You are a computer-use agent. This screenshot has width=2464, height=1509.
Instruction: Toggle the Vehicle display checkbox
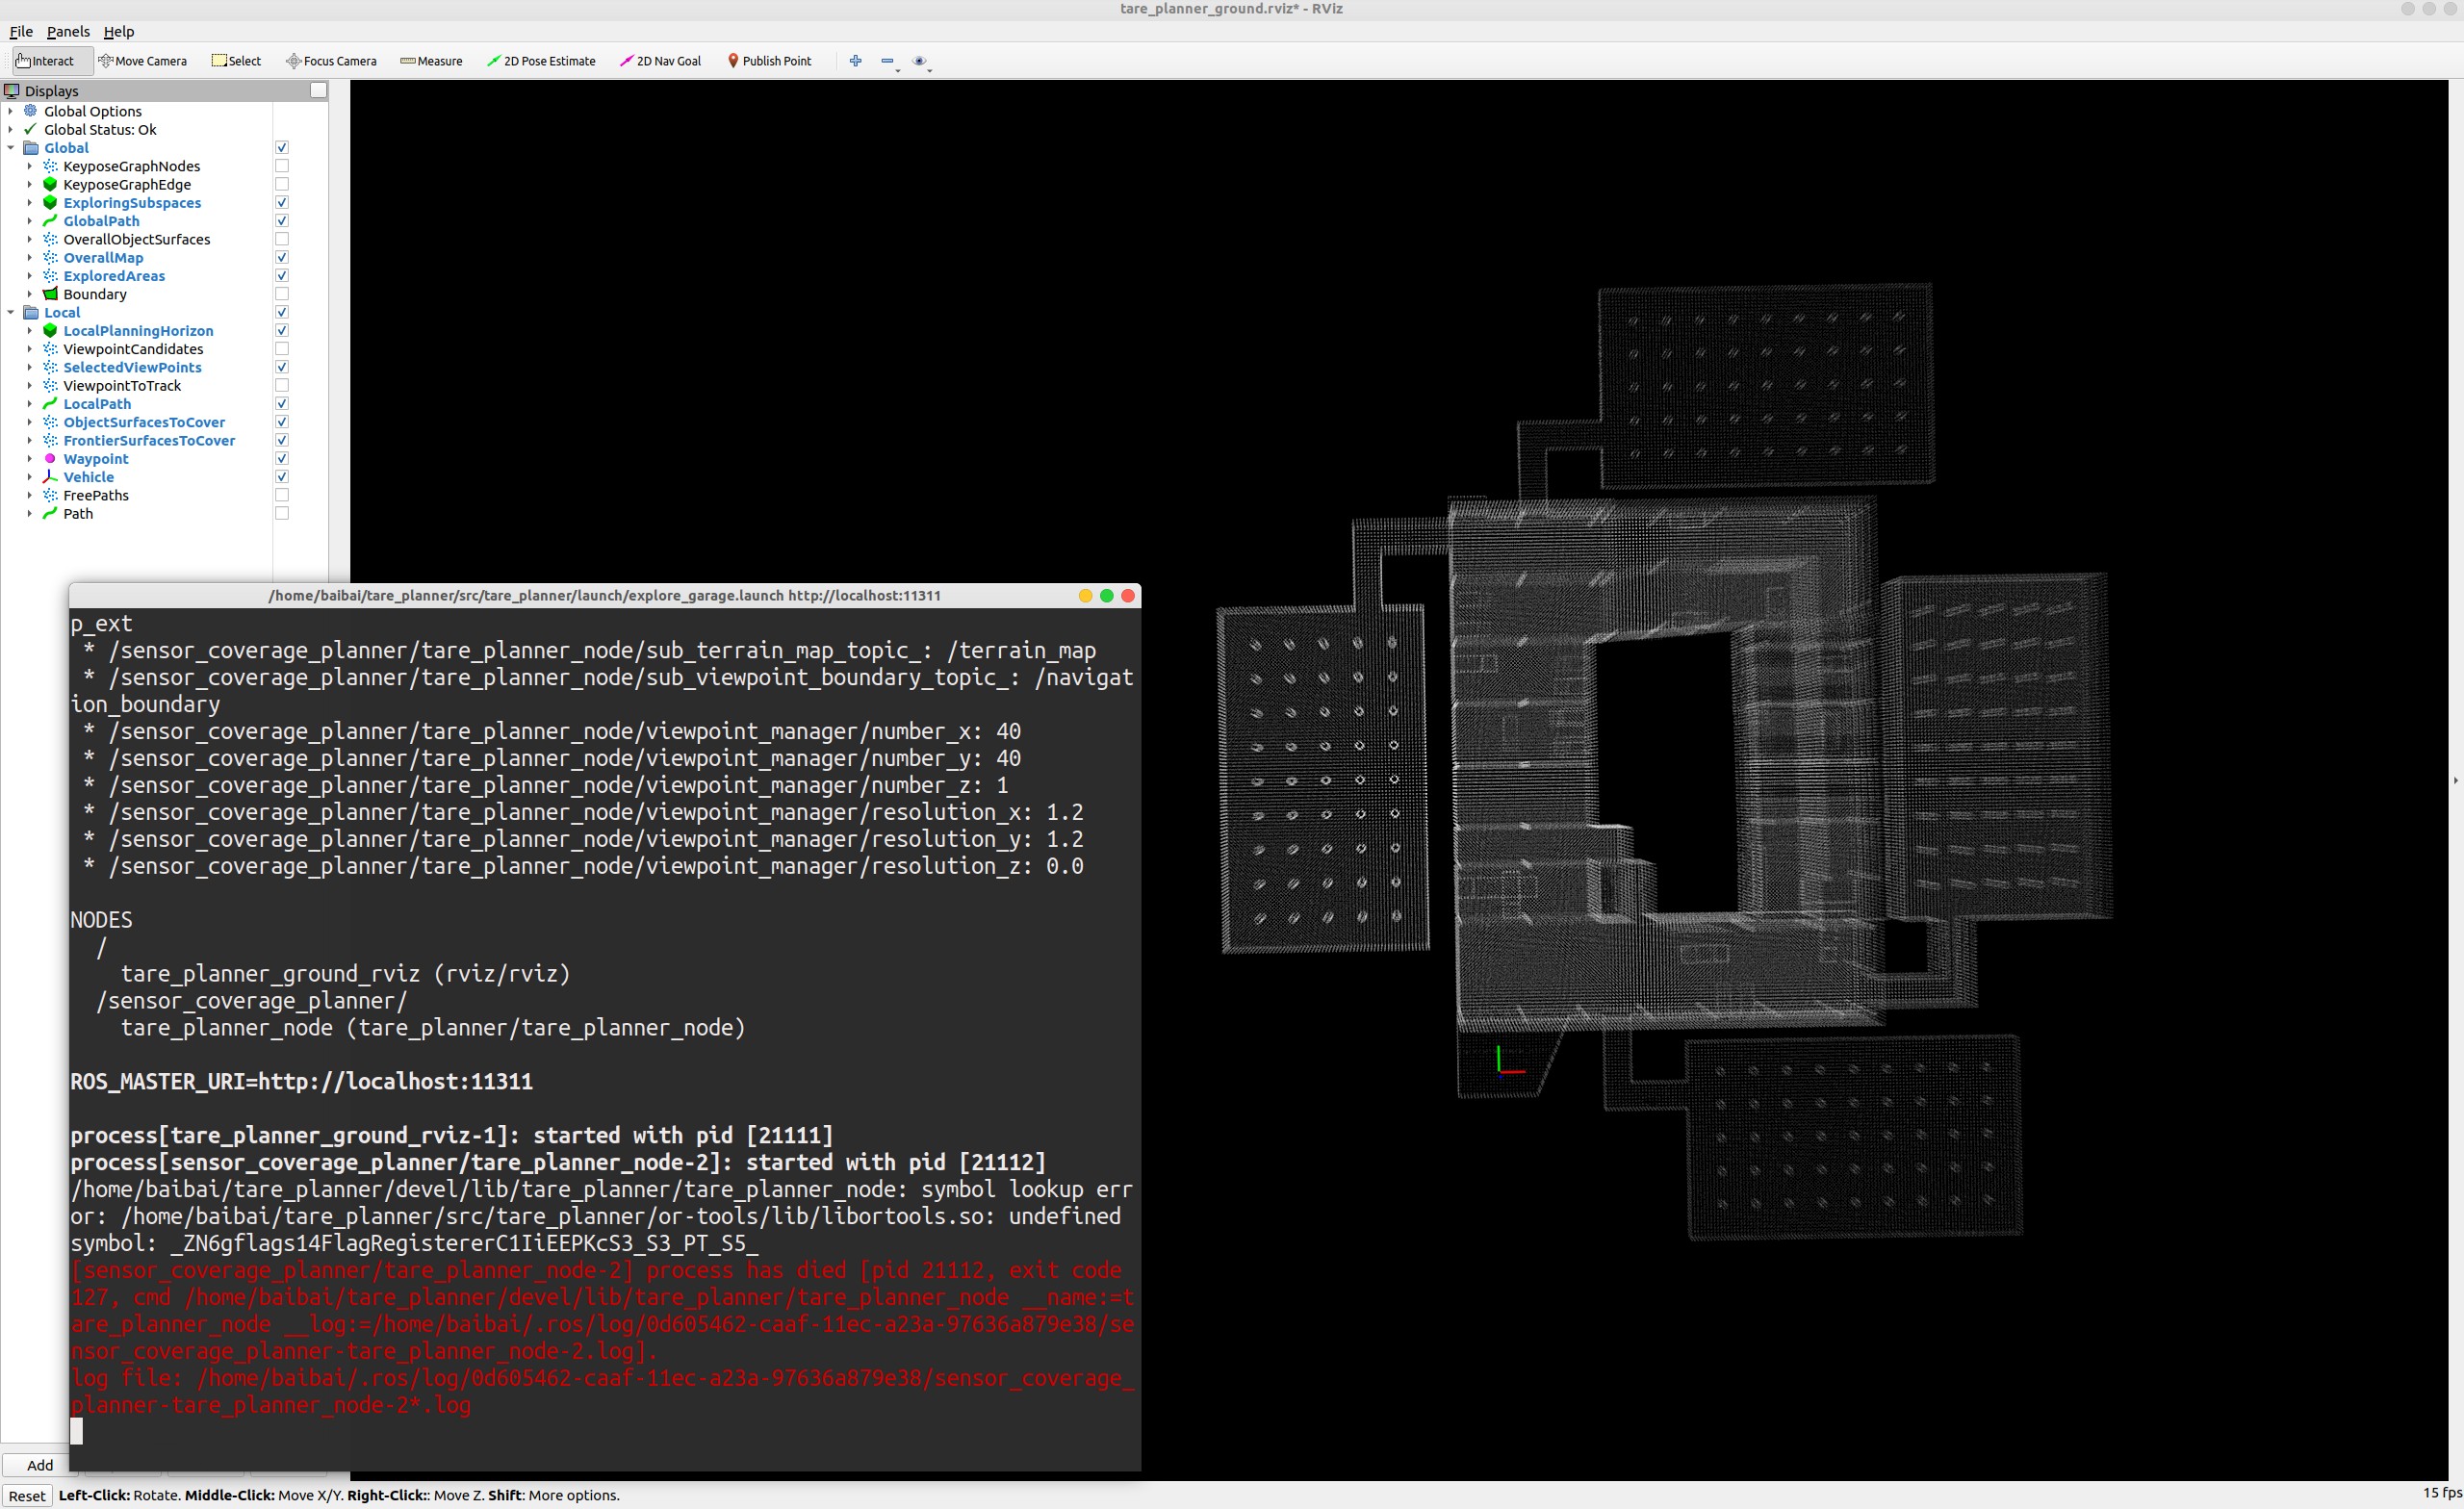[x=282, y=477]
